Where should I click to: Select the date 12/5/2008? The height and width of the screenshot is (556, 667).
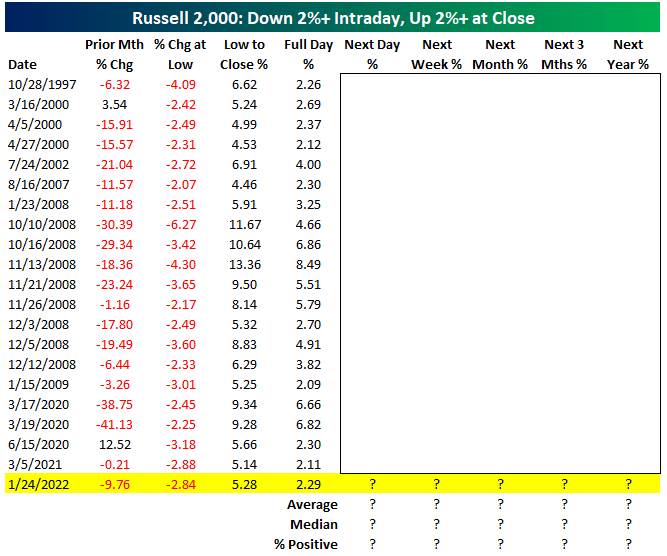(x=38, y=345)
